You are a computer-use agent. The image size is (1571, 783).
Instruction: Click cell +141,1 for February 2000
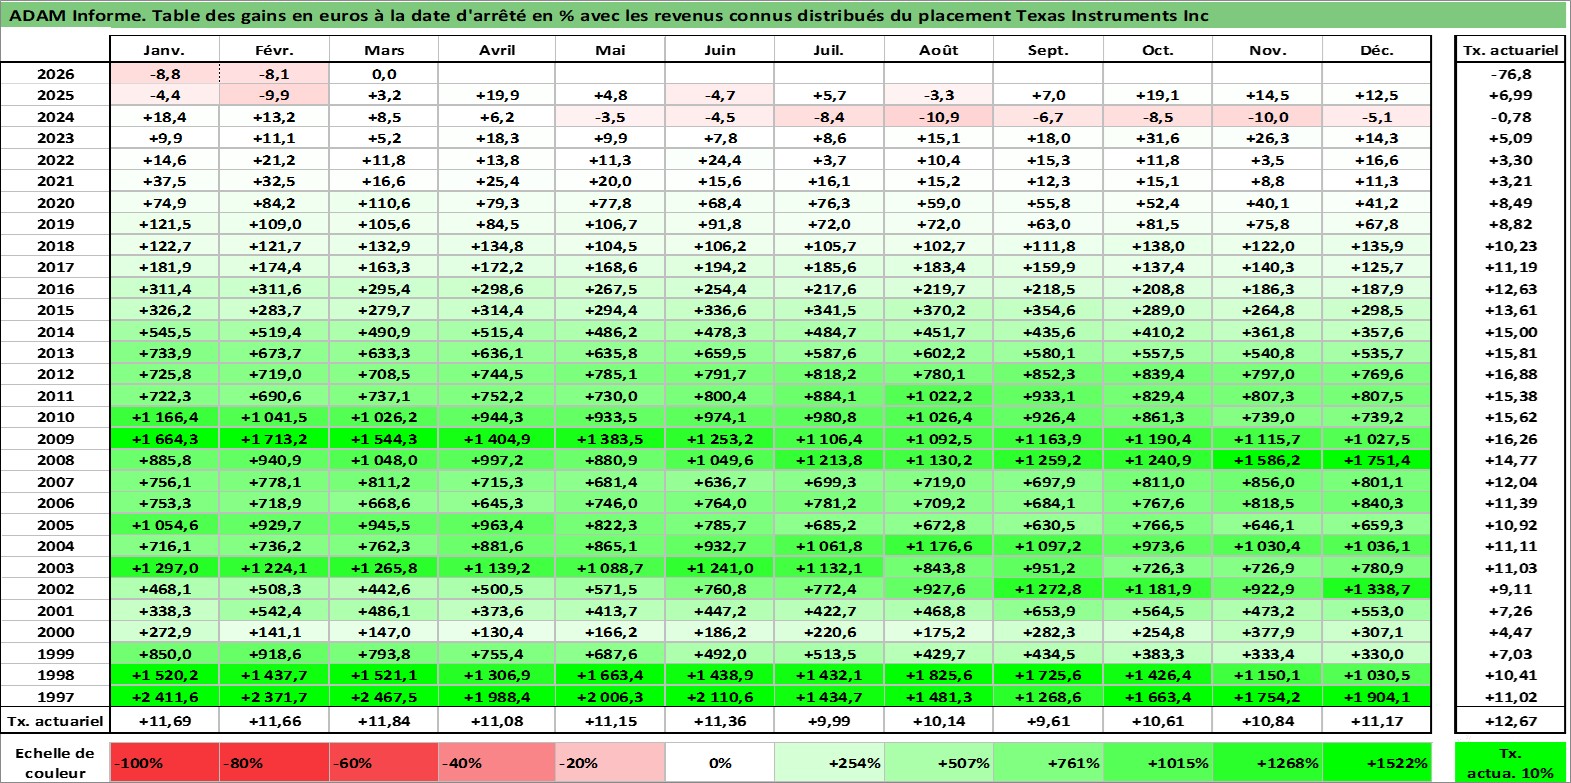click(x=274, y=632)
